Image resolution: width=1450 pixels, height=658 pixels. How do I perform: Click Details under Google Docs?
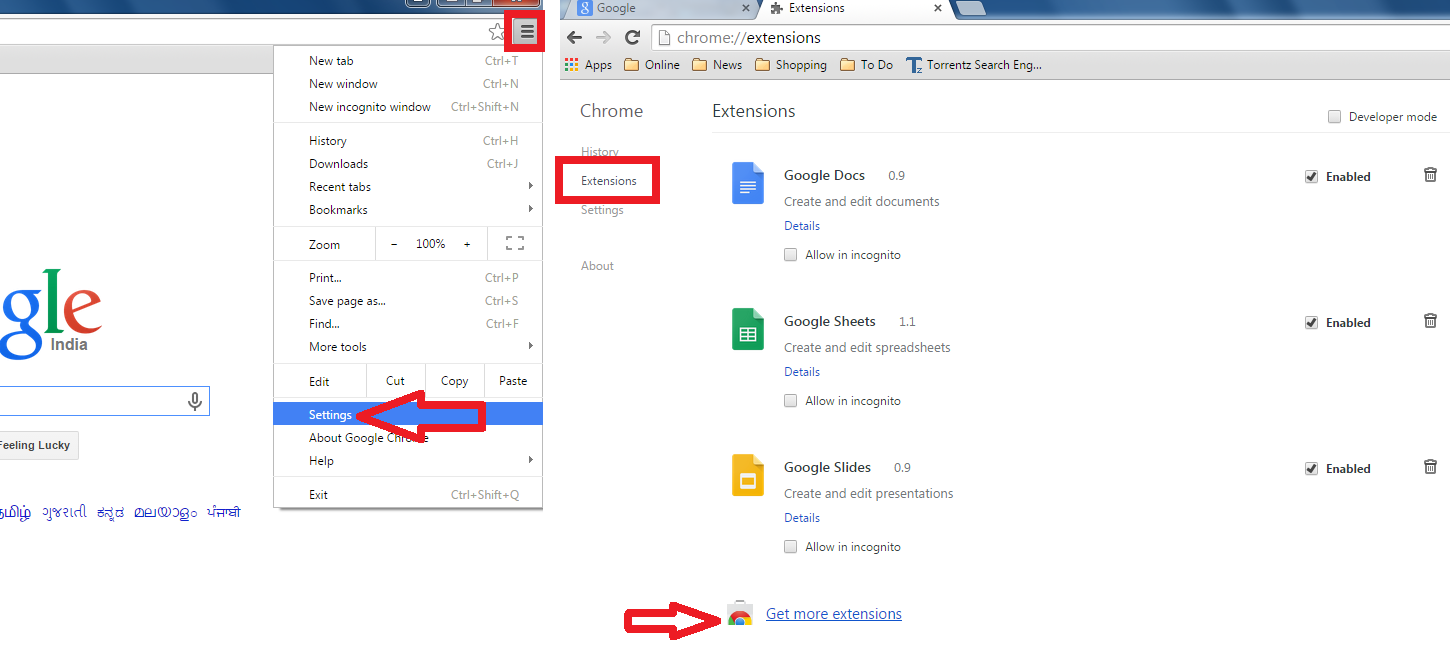point(801,225)
